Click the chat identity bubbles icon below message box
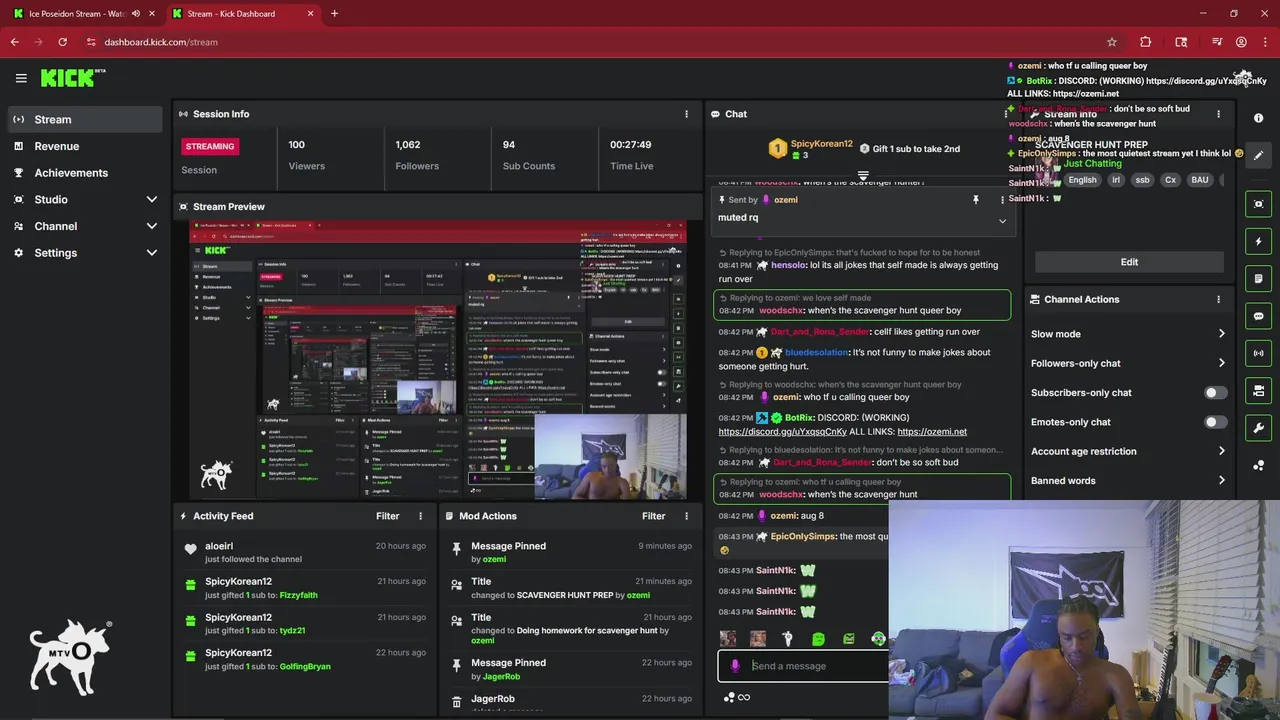The height and width of the screenshot is (720, 1280). coord(729,697)
